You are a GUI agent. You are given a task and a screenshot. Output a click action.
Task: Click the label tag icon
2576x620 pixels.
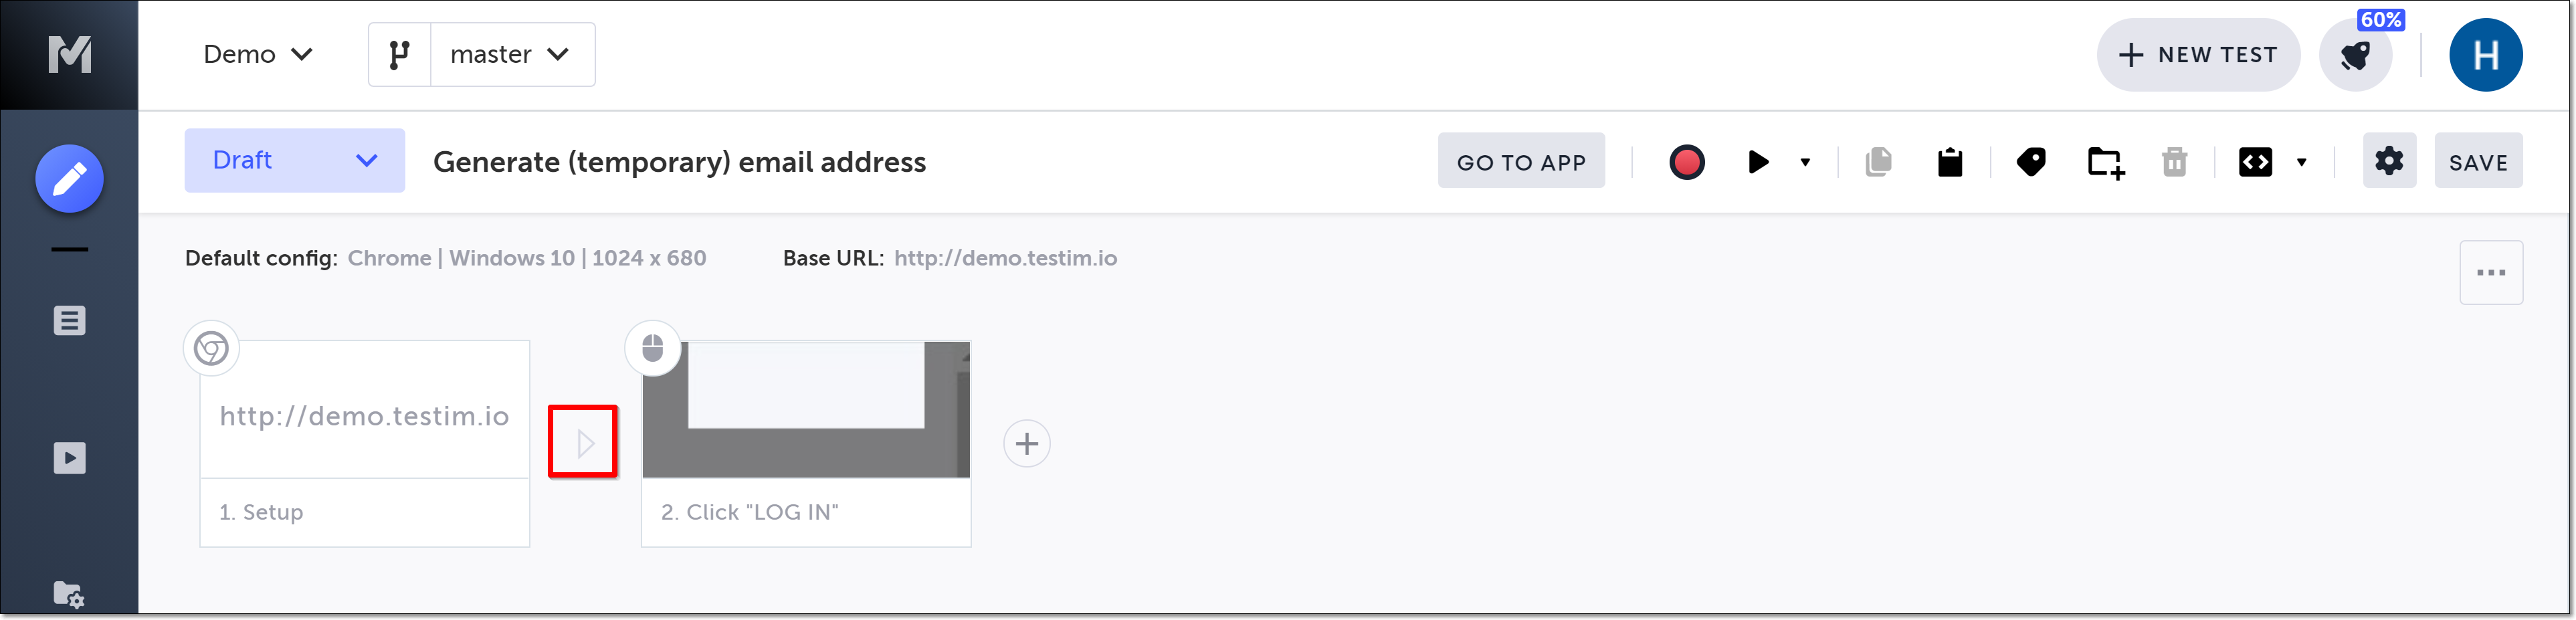click(2031, 162)
